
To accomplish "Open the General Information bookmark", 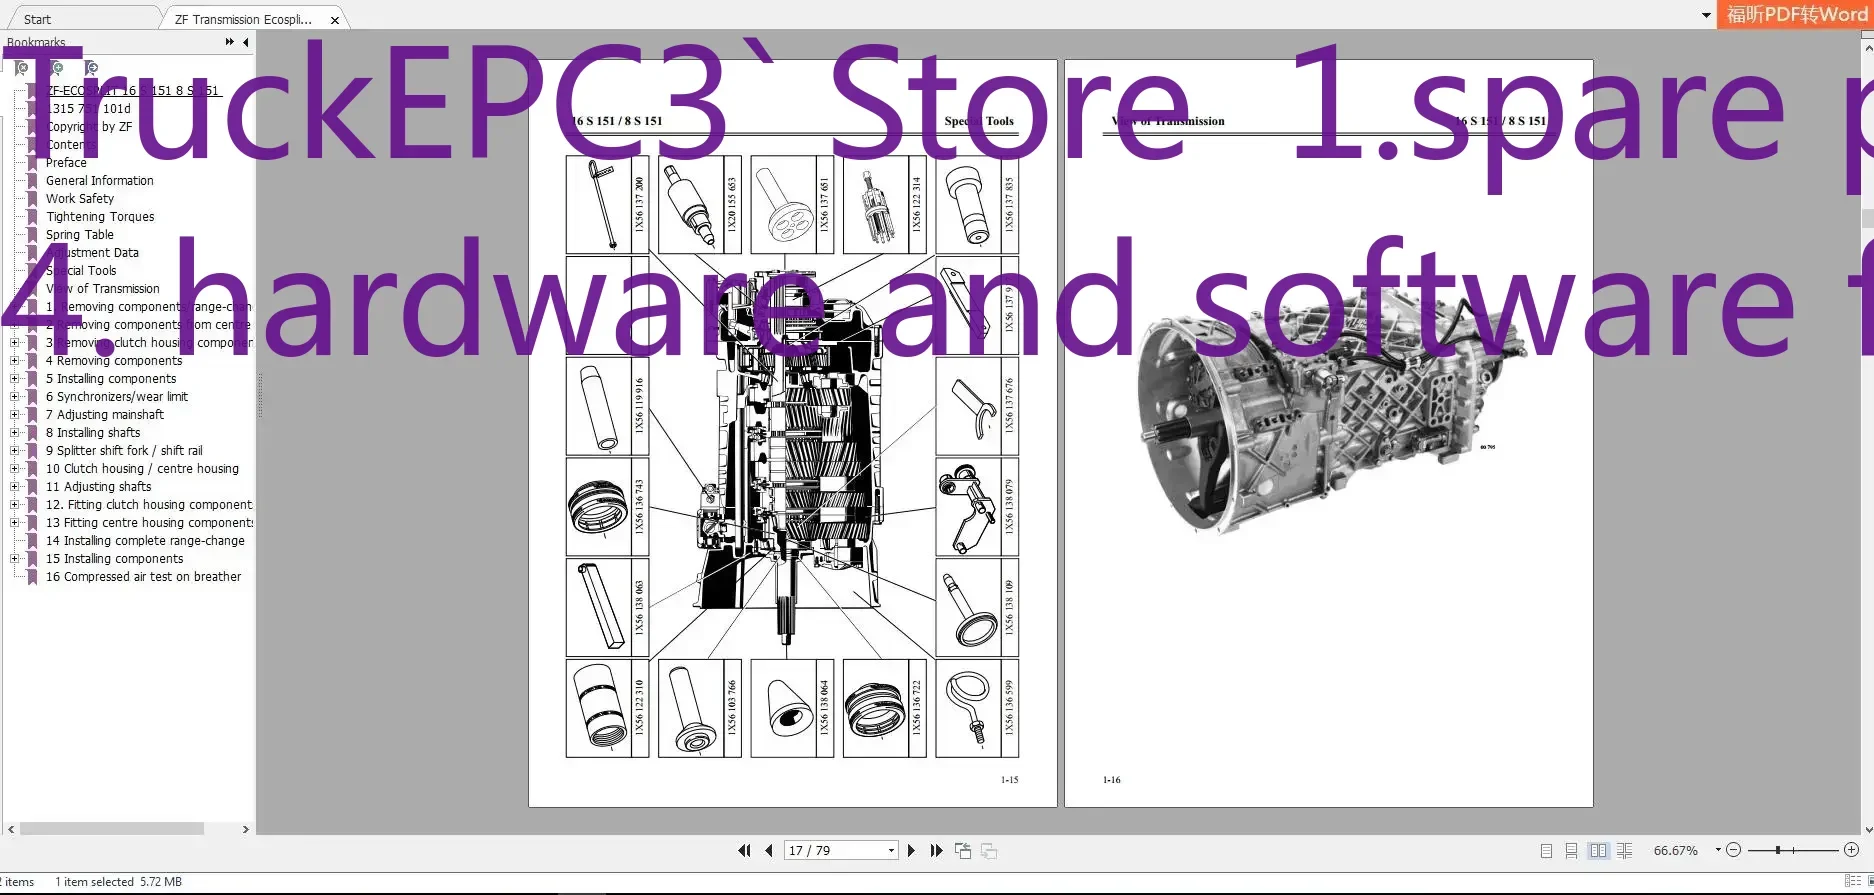I will [x=100, y=181].
